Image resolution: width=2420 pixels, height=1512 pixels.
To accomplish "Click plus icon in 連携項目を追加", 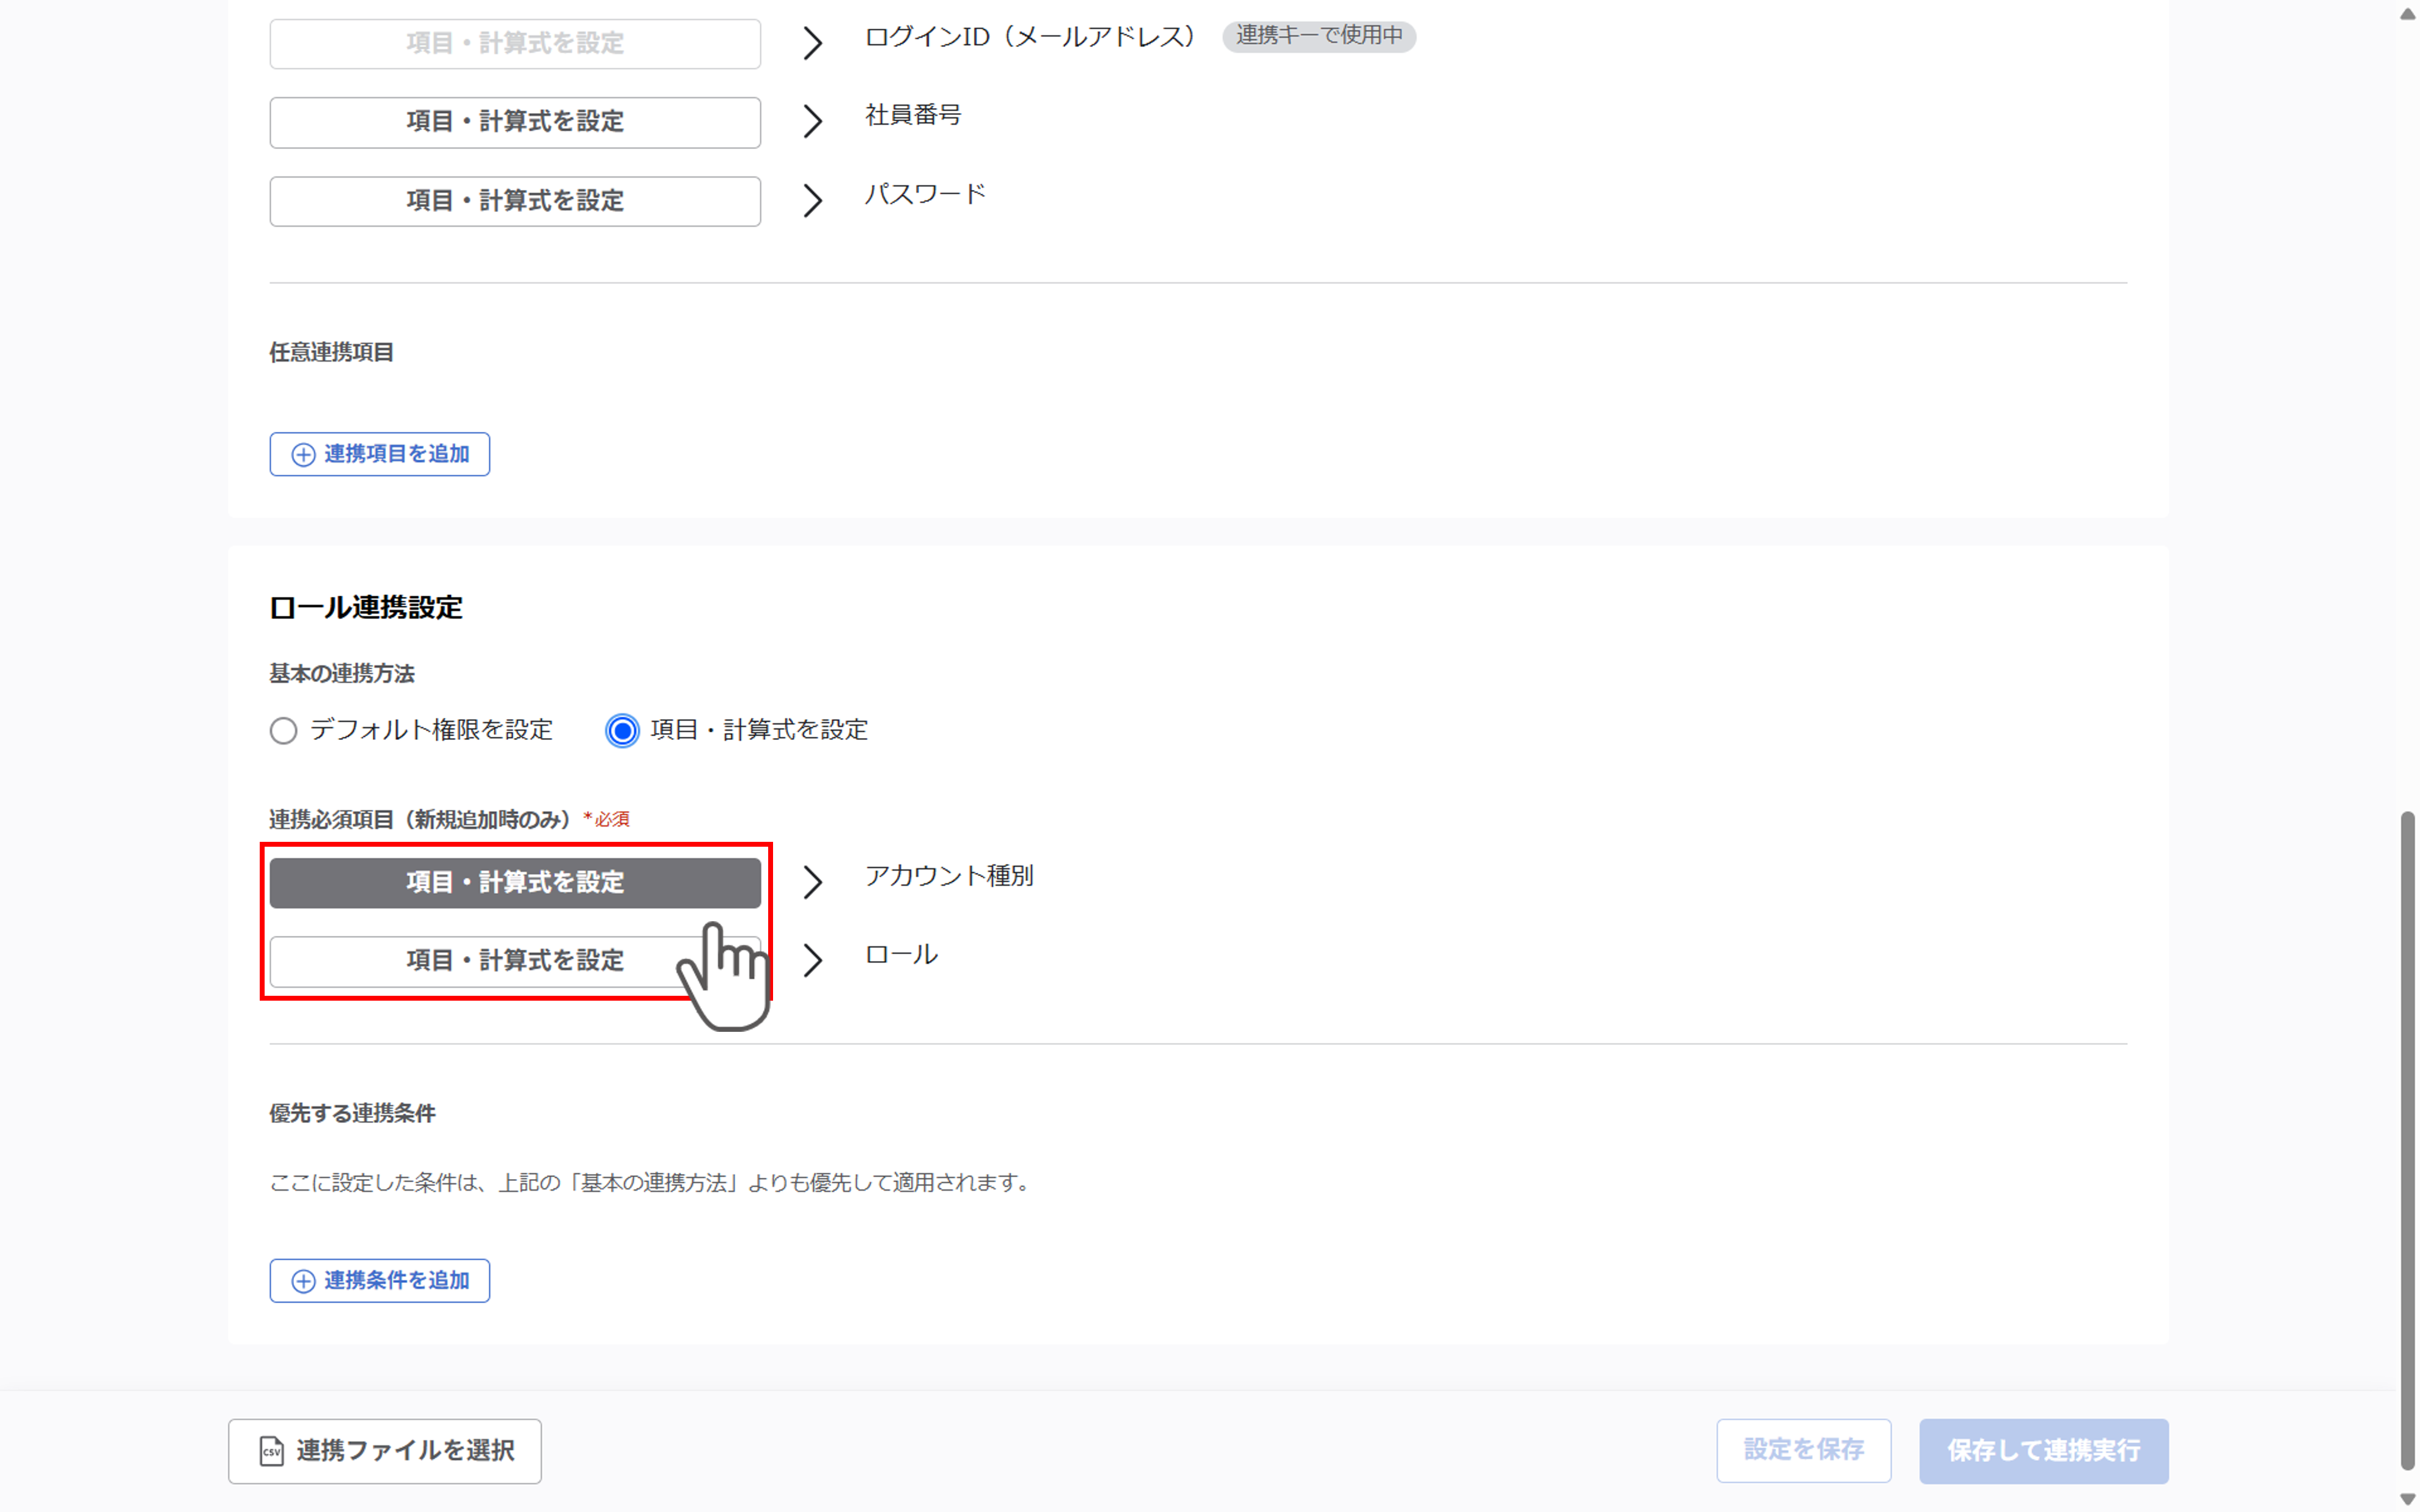I will (x=303, y=455).
